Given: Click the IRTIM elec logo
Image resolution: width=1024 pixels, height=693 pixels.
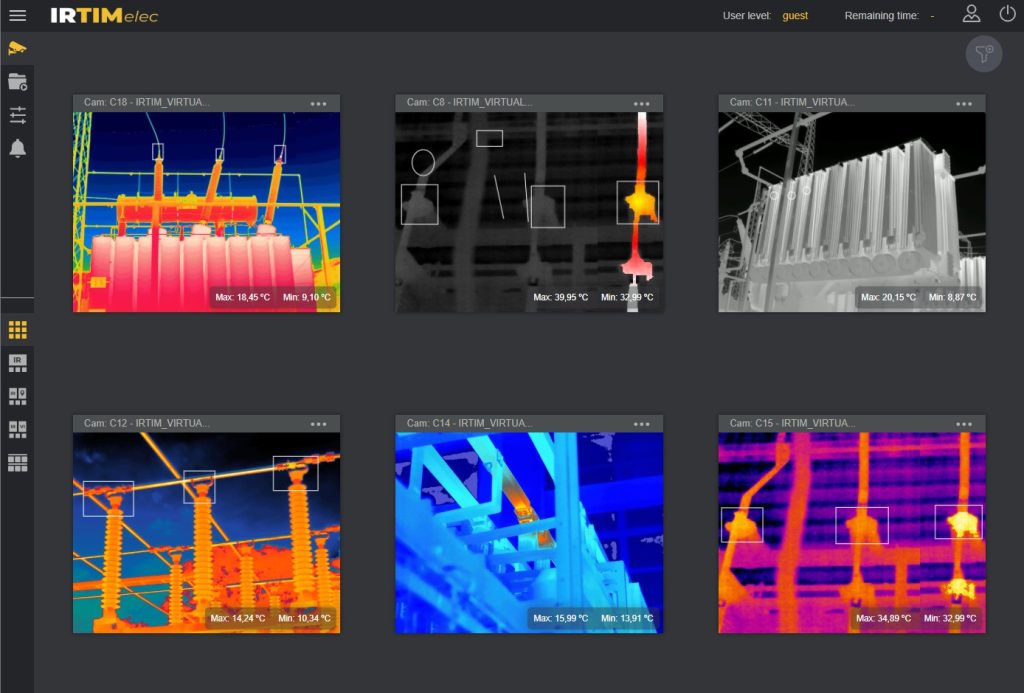Looking at the screenshot, I should coord(104,16).
